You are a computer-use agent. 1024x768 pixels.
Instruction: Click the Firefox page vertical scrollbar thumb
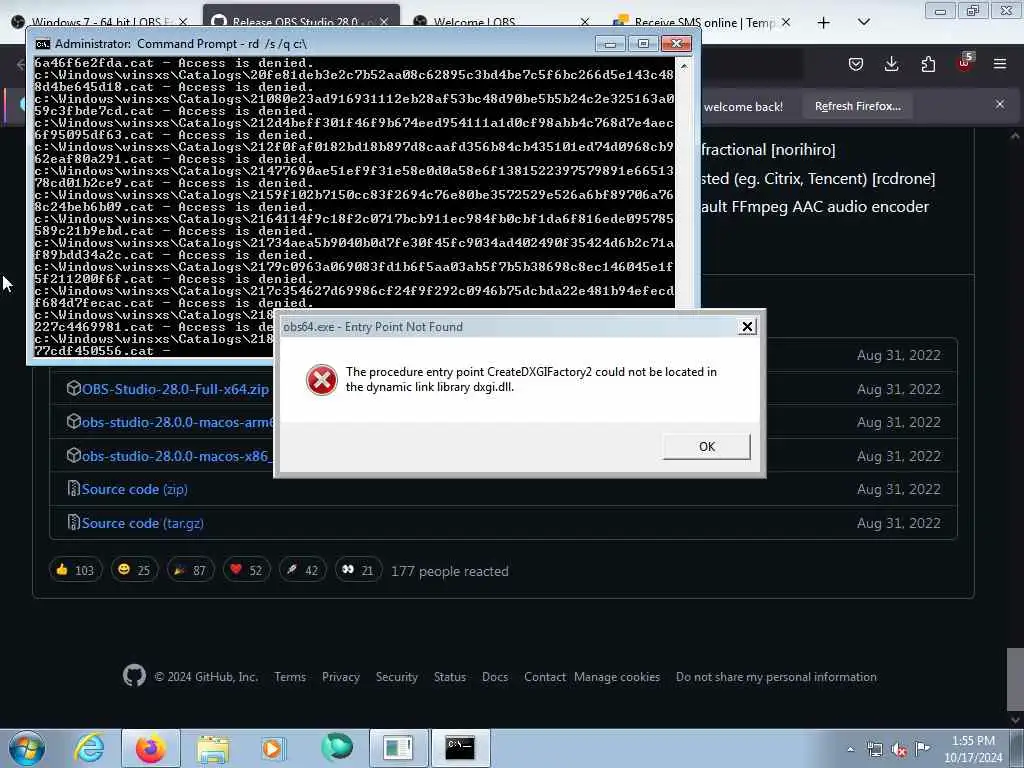click(1015, 680)
